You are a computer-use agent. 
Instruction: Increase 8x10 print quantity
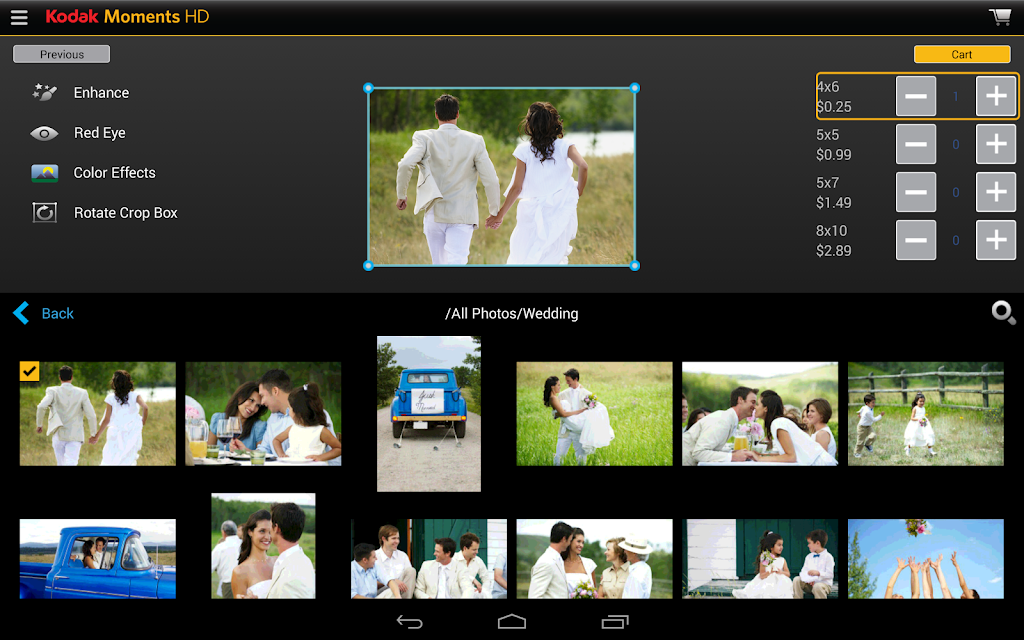point(995,240)
